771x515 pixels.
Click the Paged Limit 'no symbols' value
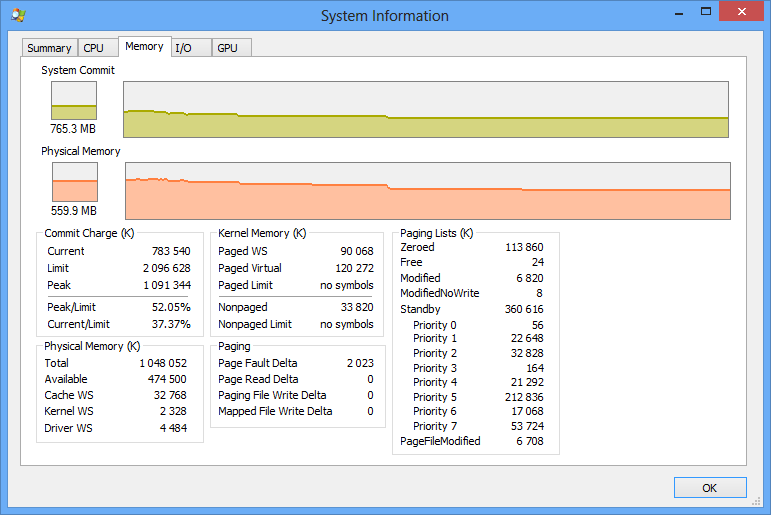click(x=347, y=285)
